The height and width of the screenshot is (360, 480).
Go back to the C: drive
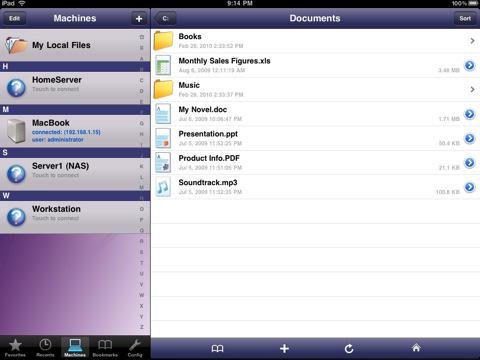[x=165, y=18]
